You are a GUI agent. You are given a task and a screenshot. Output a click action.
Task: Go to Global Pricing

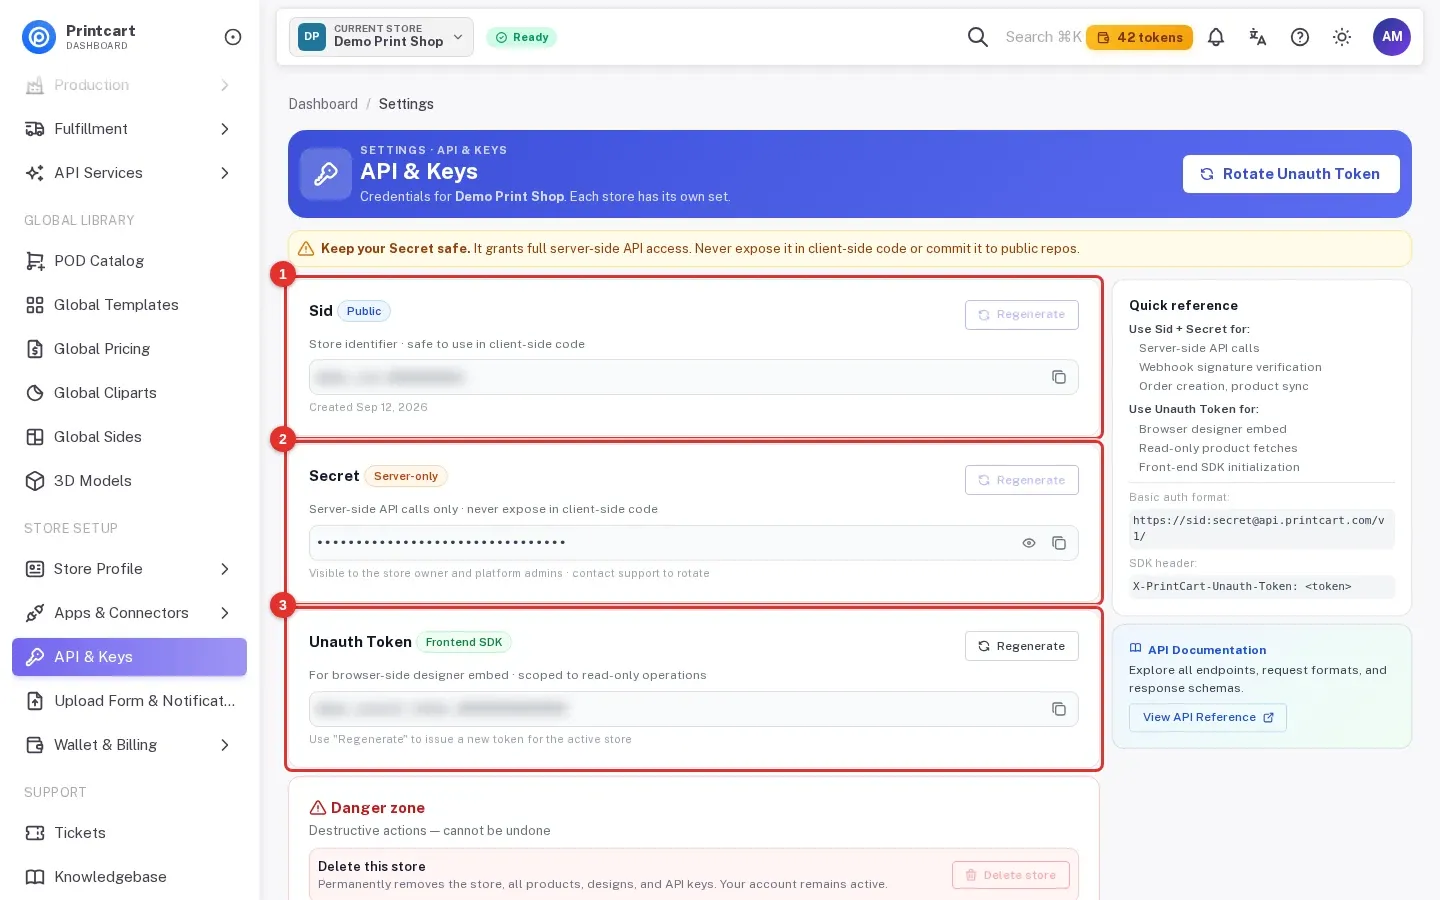[129, 349]
